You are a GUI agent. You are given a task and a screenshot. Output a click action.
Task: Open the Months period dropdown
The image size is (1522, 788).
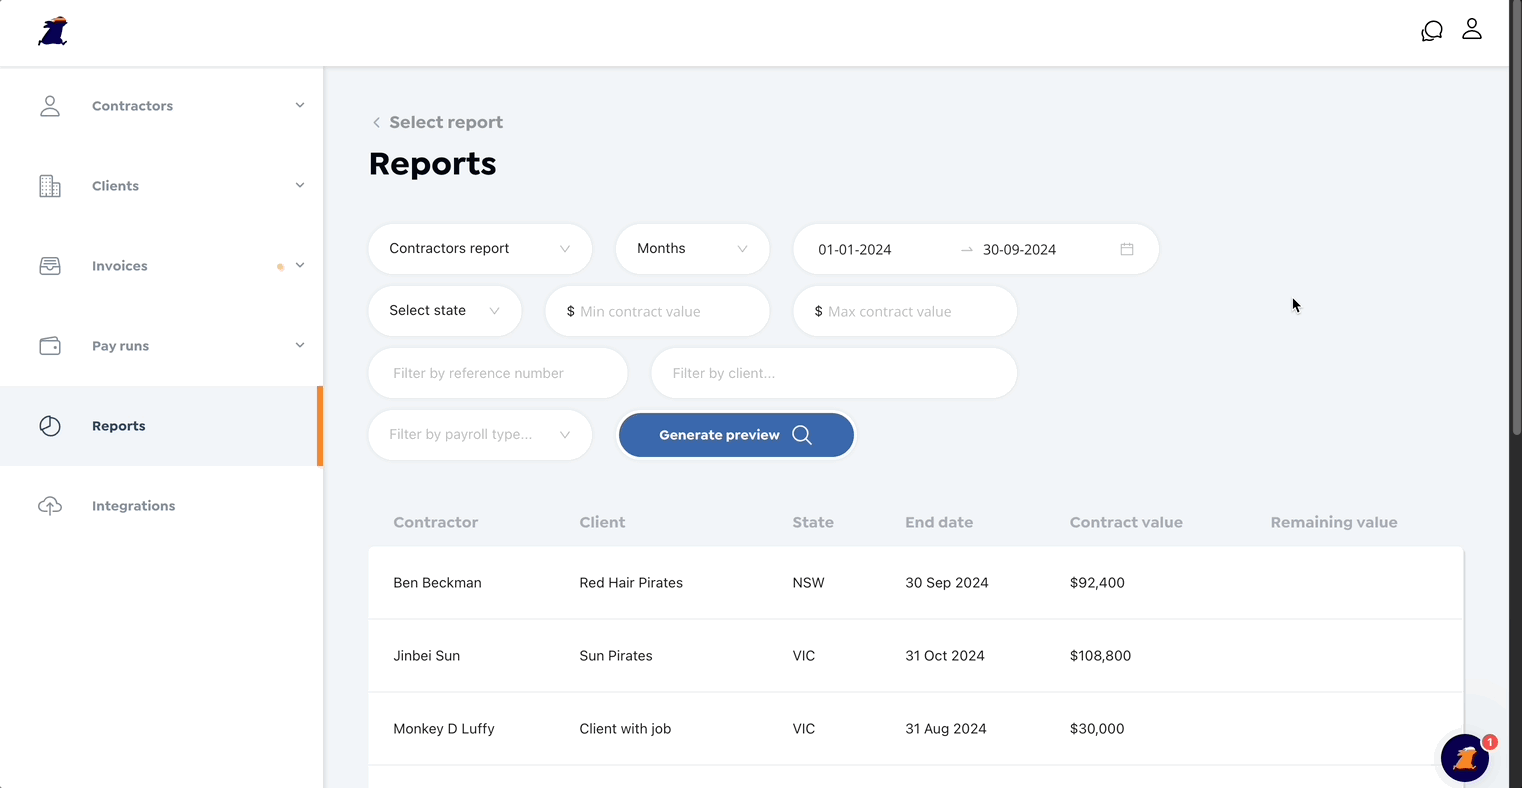(x=692, y=249)
